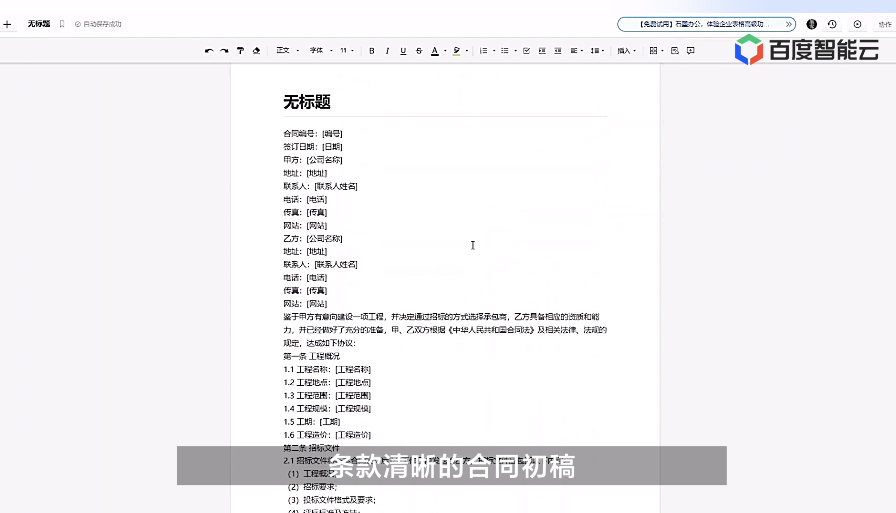896x513 pixels.
Task: Click the 1.5 工期 line
Action: click(x=311, y=422)
